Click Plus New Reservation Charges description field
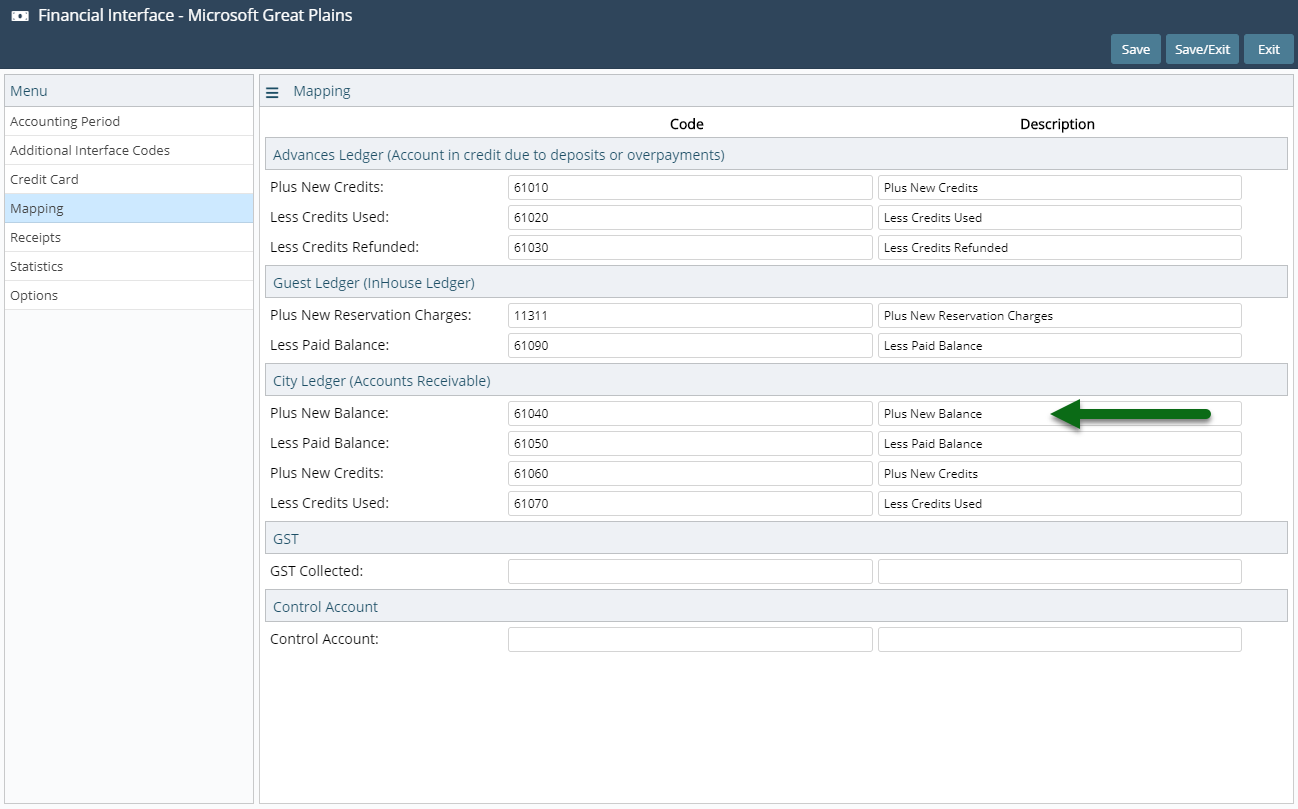 coord(1060,315)
